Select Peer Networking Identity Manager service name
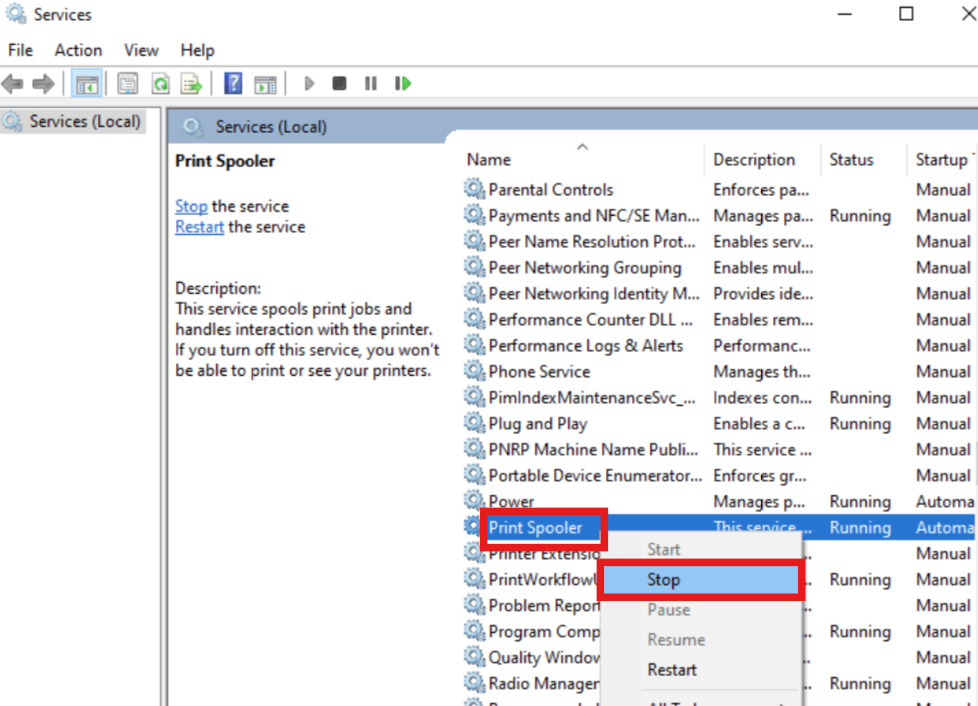 [594, 294]
